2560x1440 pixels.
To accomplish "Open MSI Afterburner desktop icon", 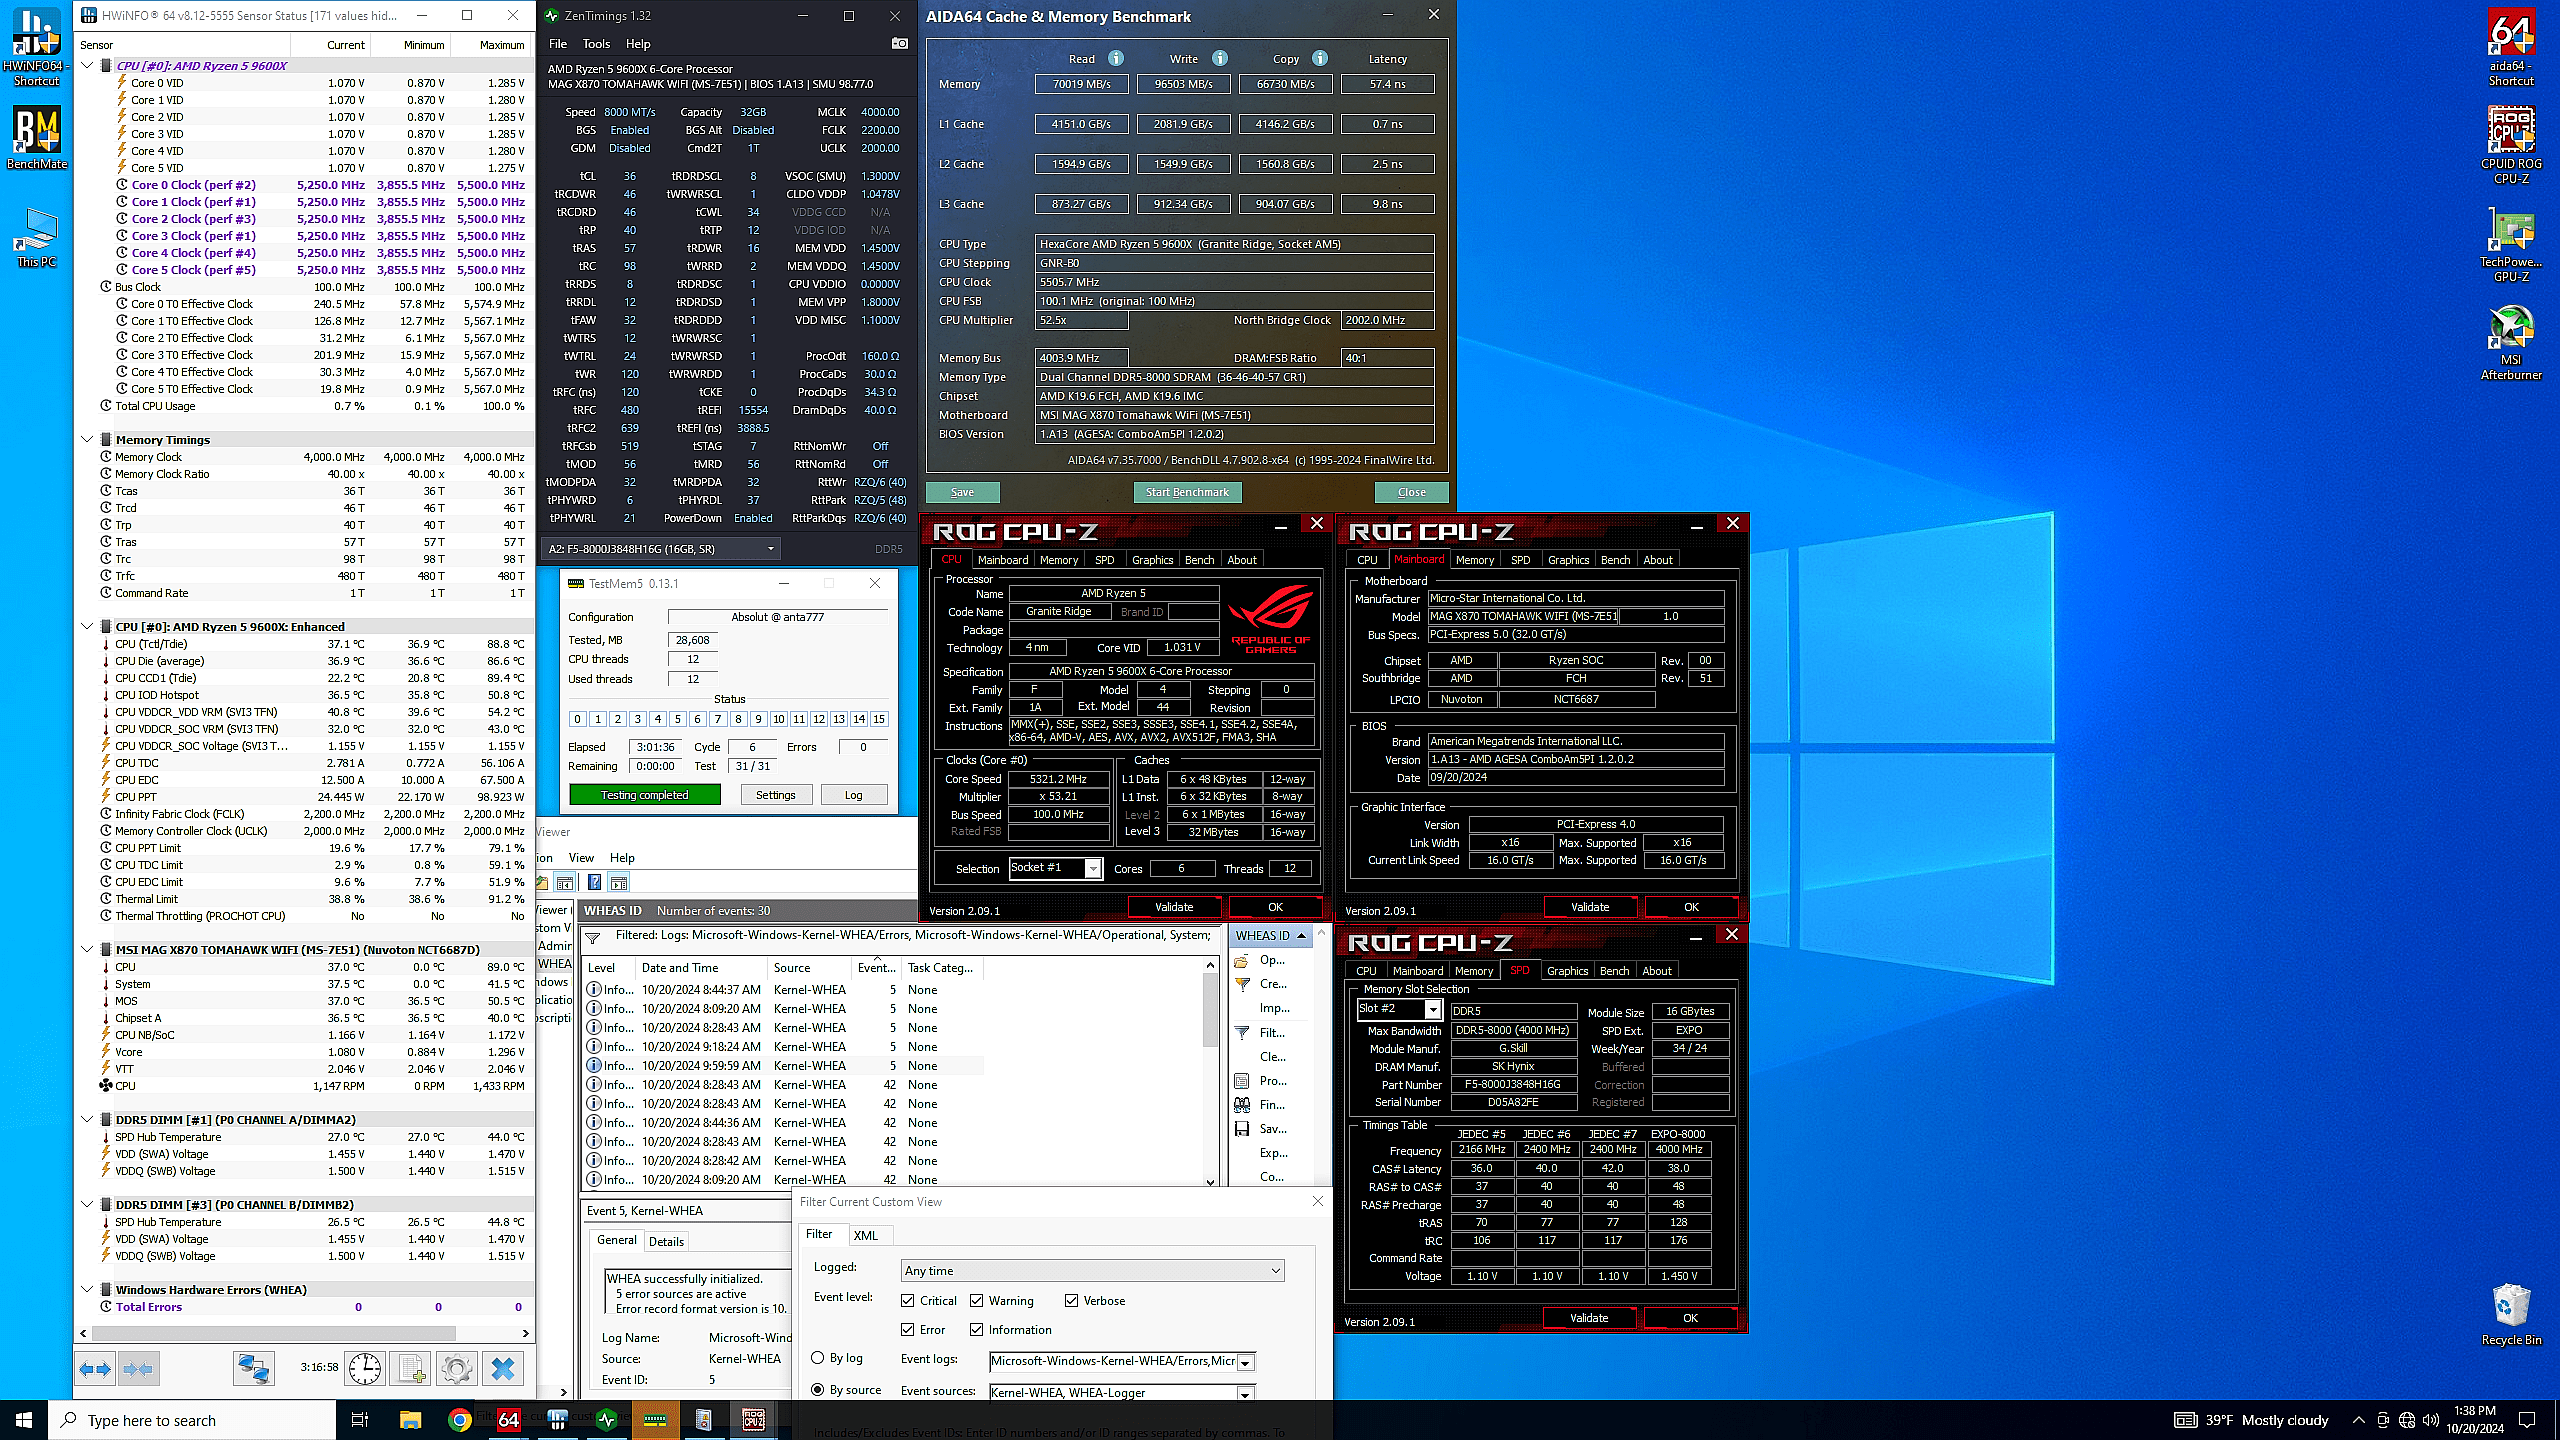I will (2511, 342).
